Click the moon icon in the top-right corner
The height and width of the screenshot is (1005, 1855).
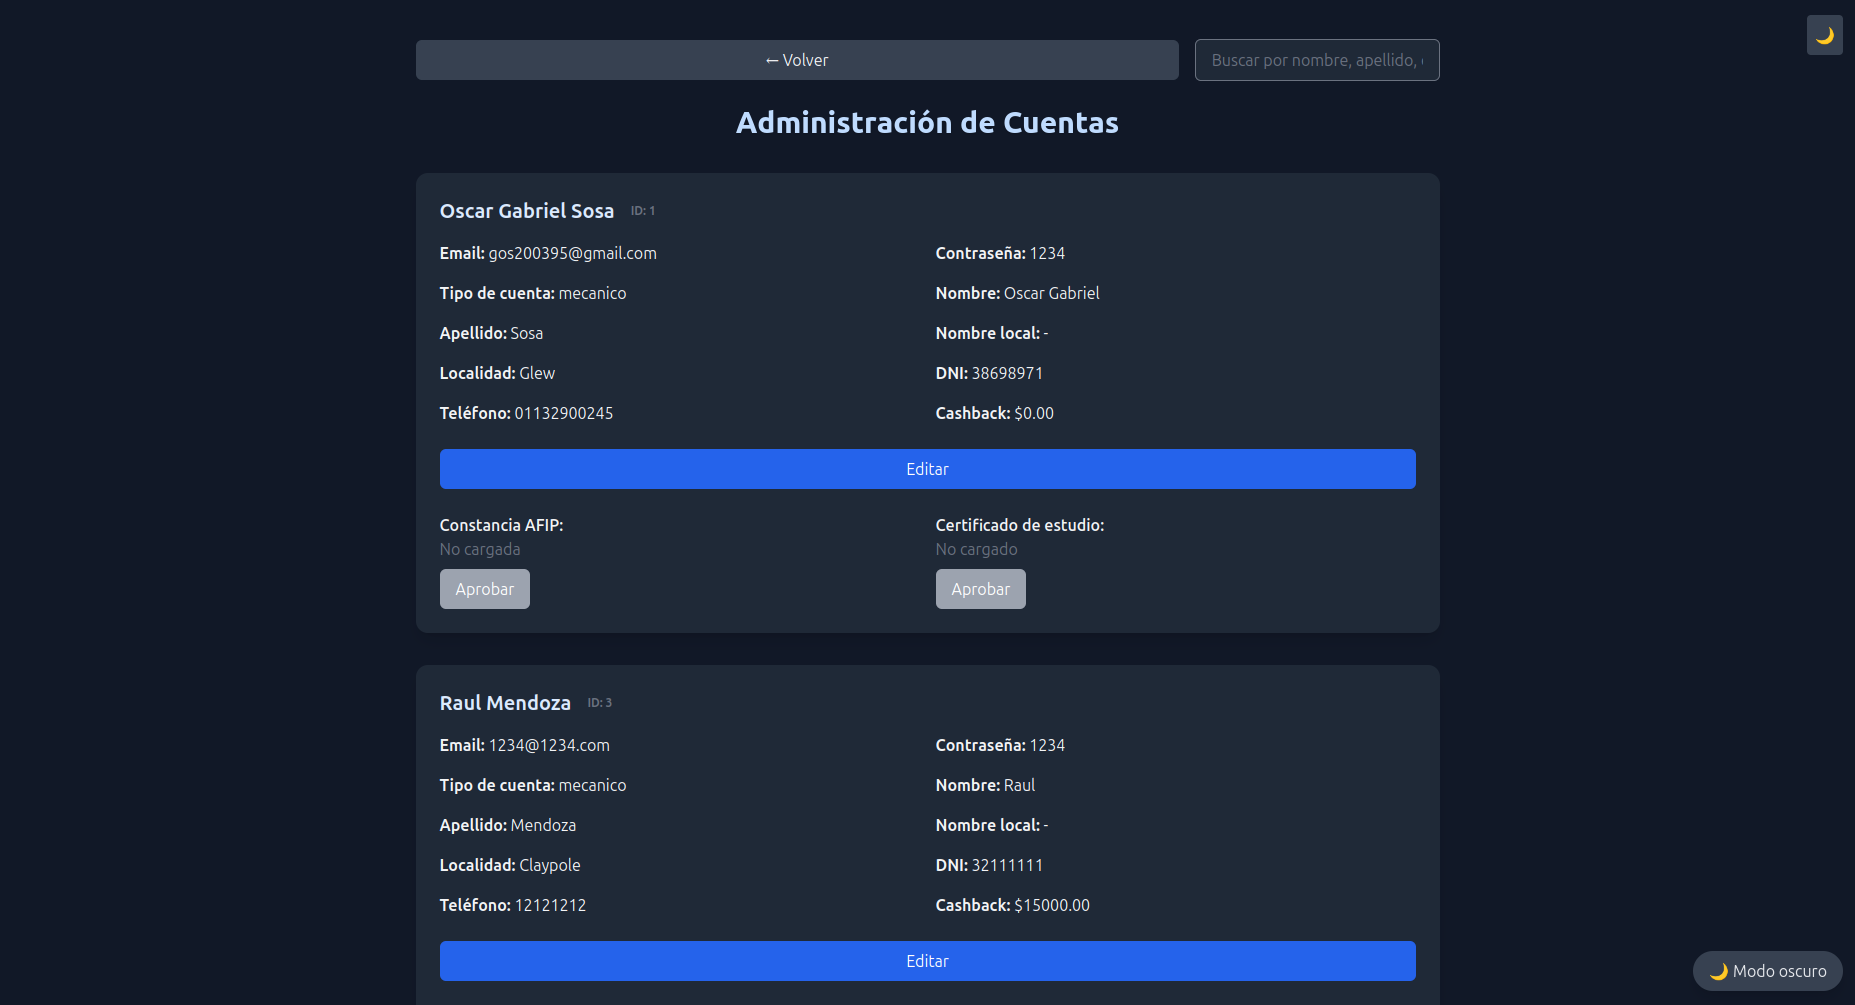click(x=1824, y=35)
